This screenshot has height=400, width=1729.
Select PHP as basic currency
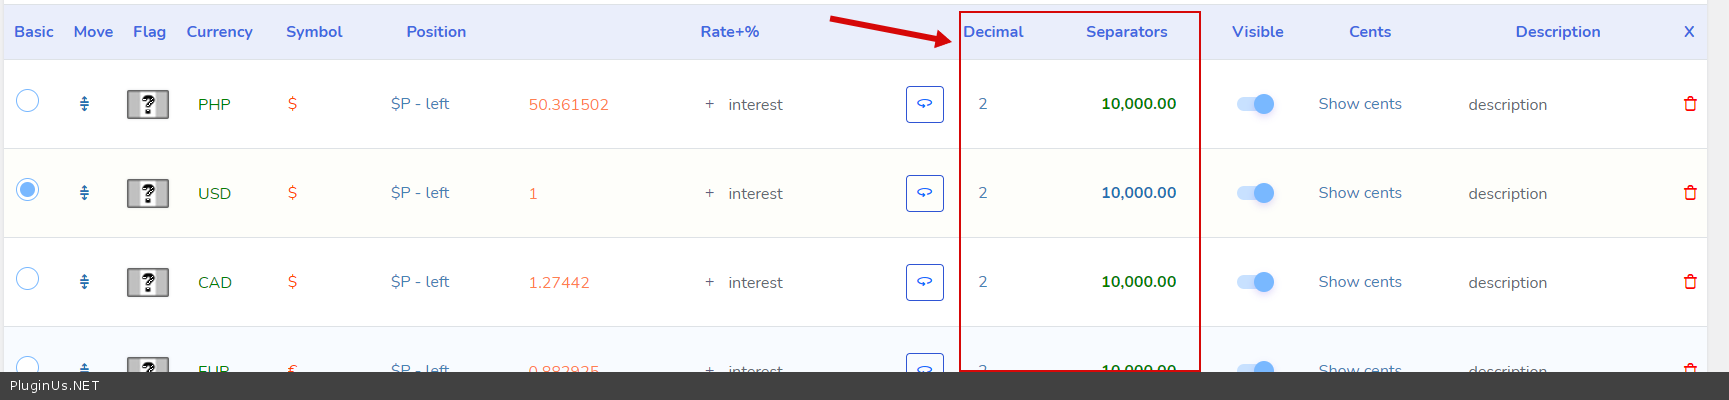28,101
